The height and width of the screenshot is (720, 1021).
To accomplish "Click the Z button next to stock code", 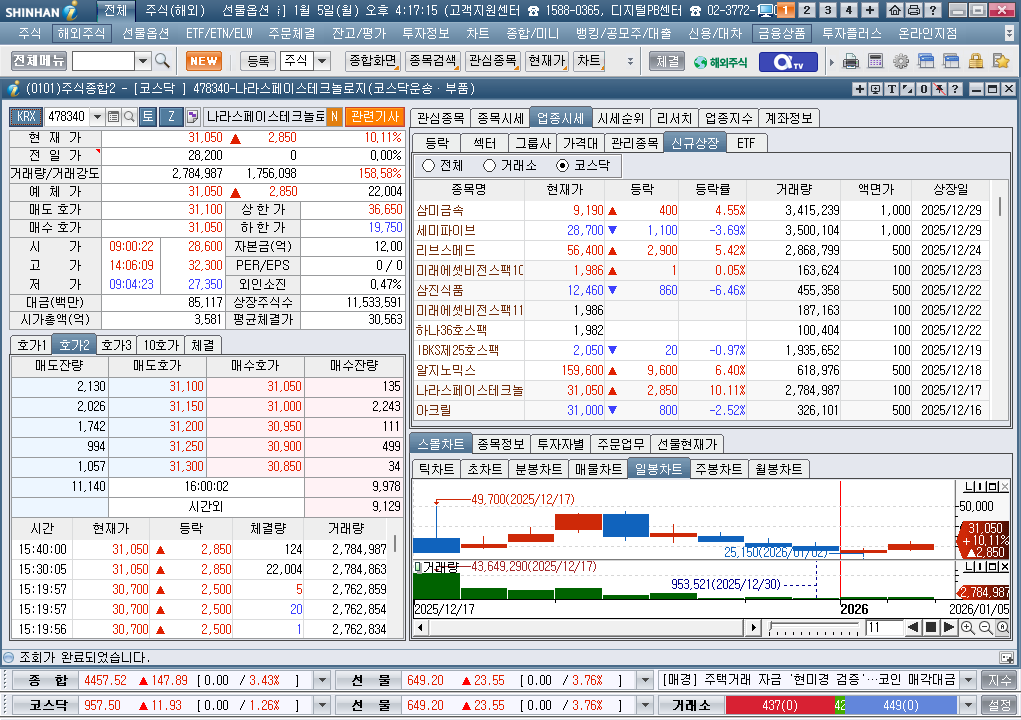I will (171, 117).
